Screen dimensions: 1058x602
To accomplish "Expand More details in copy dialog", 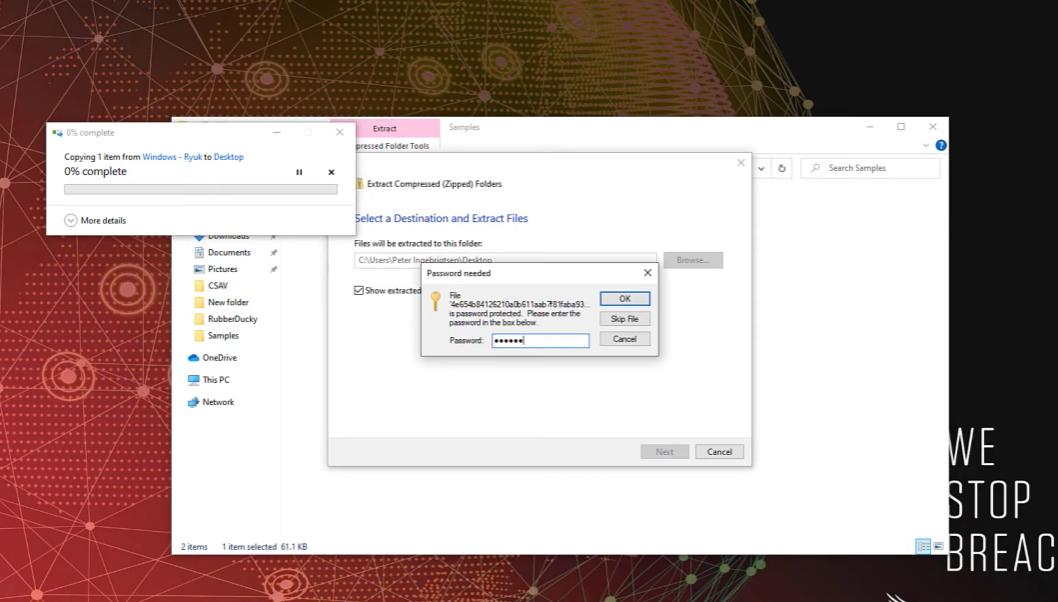I will (95, 221).
